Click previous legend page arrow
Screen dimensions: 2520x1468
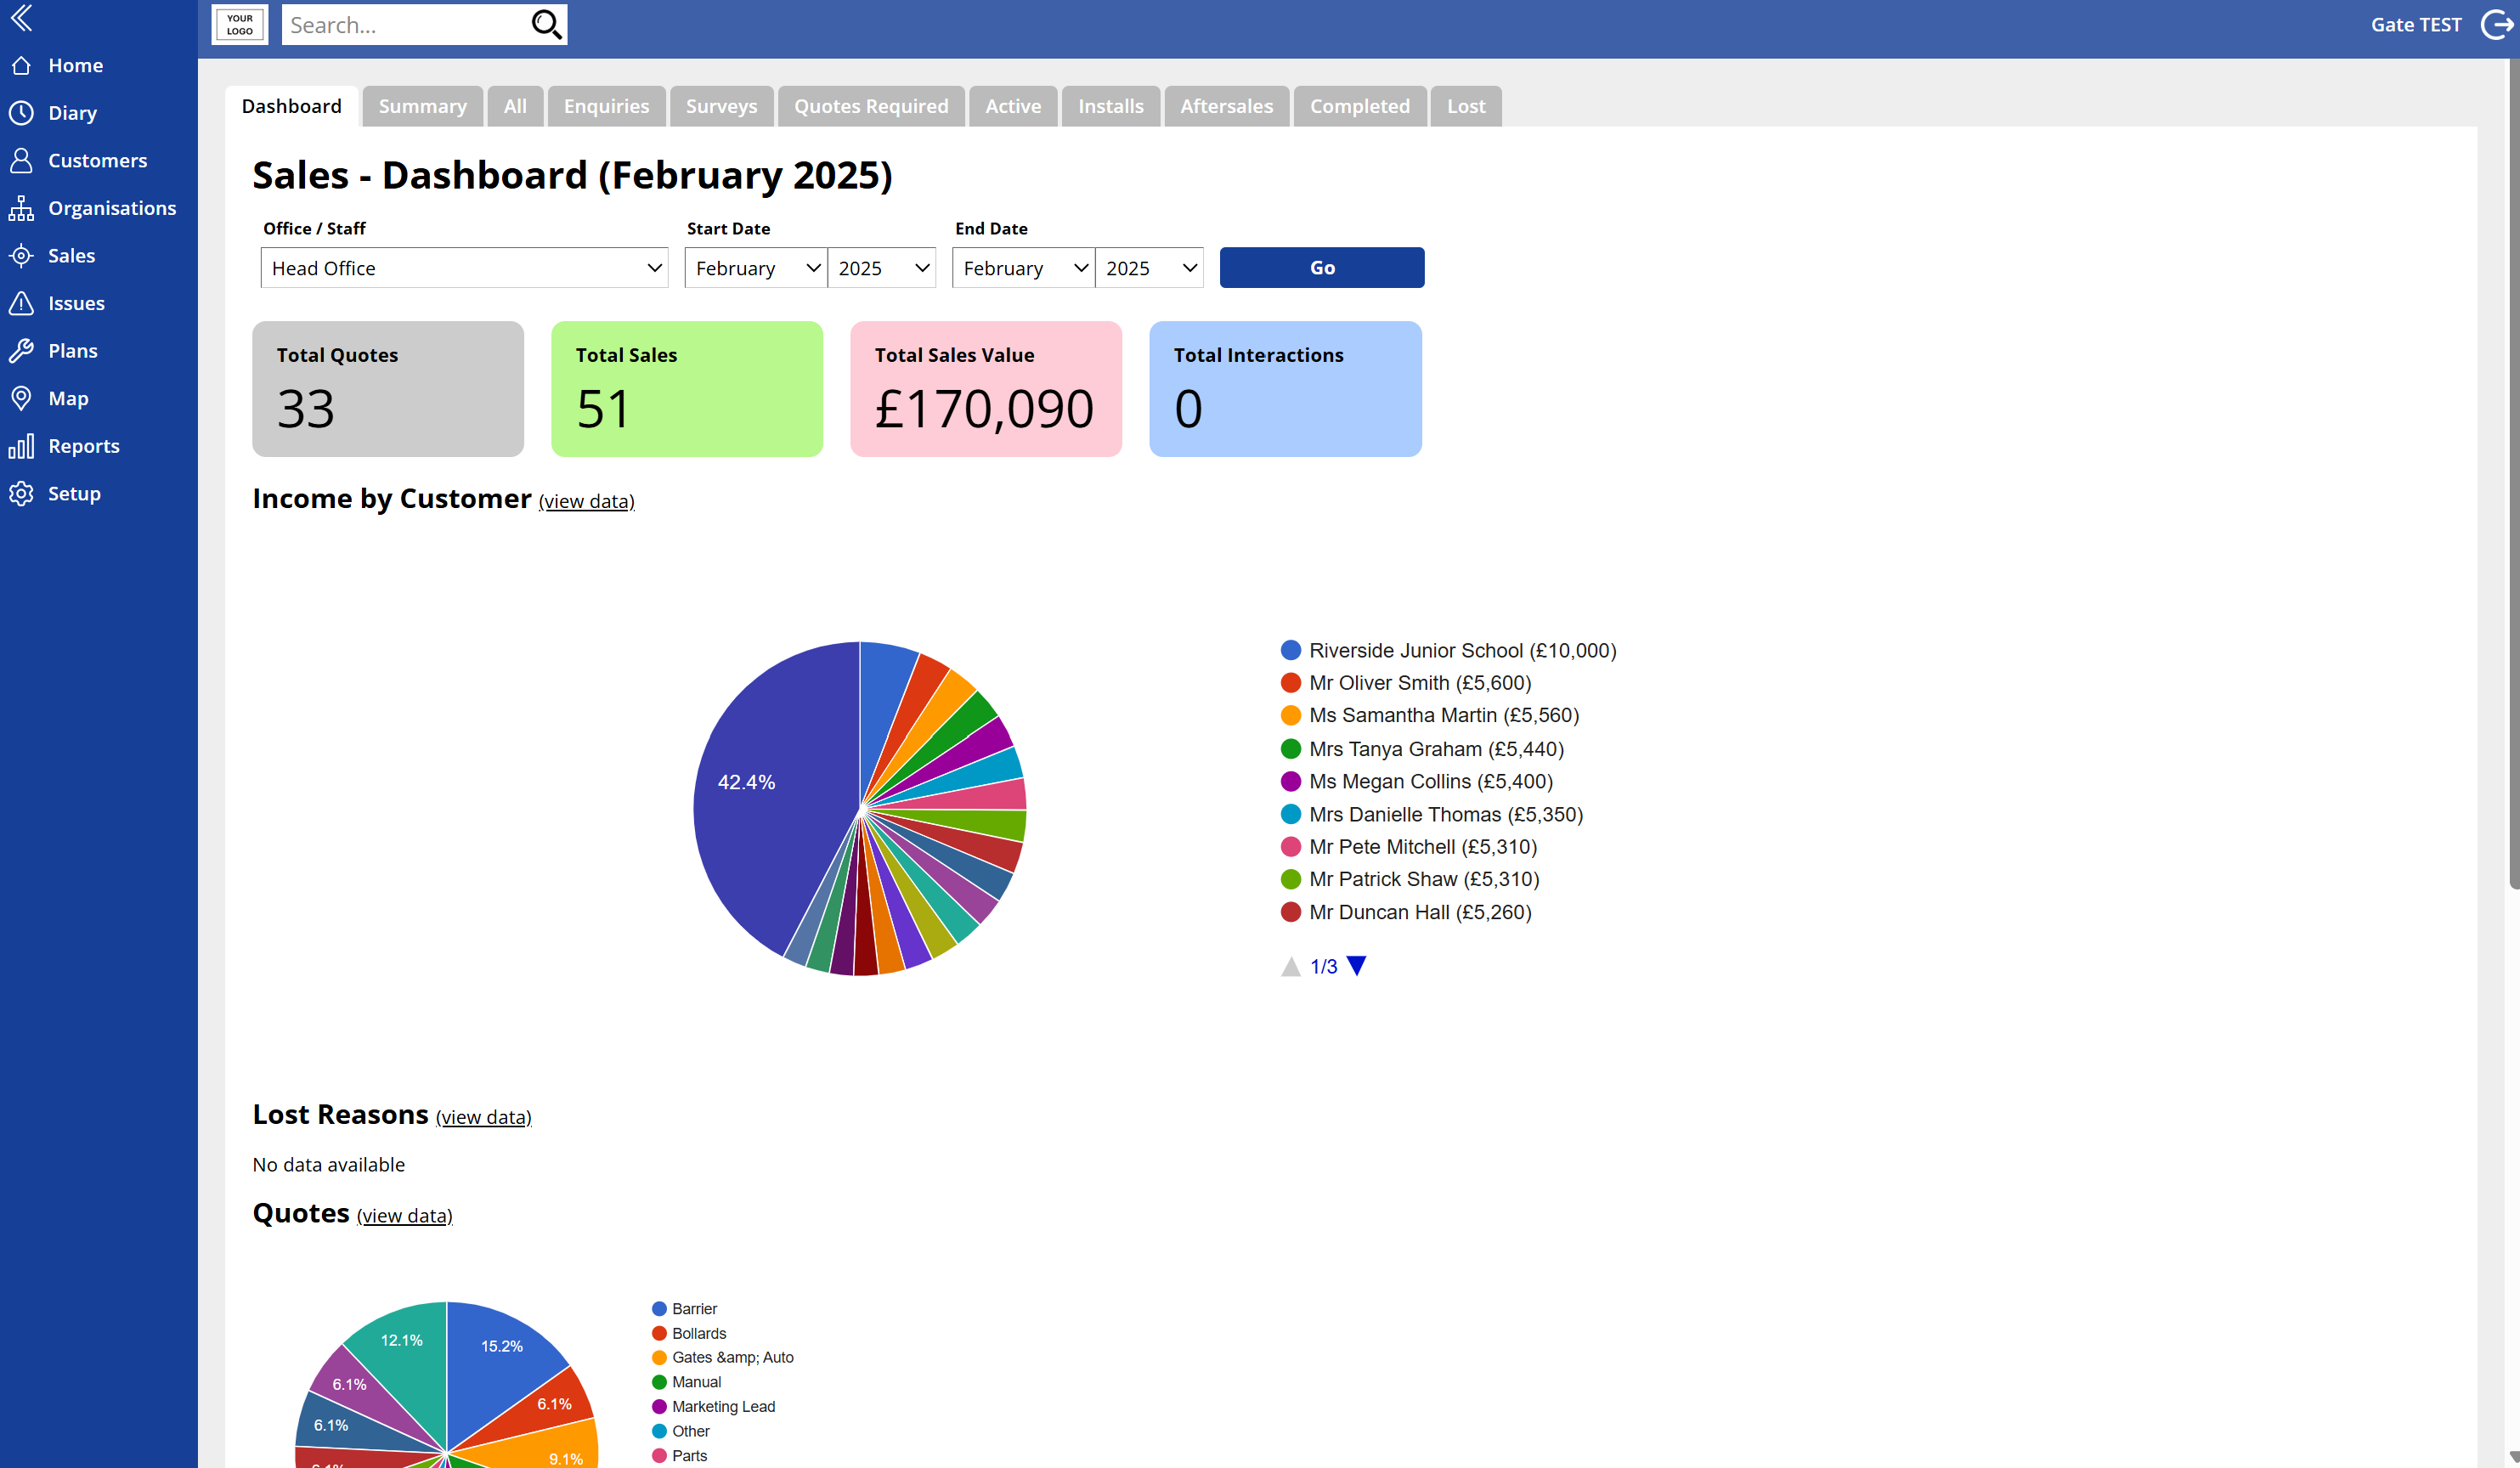pyautogui.click(x=1291, y=966)
